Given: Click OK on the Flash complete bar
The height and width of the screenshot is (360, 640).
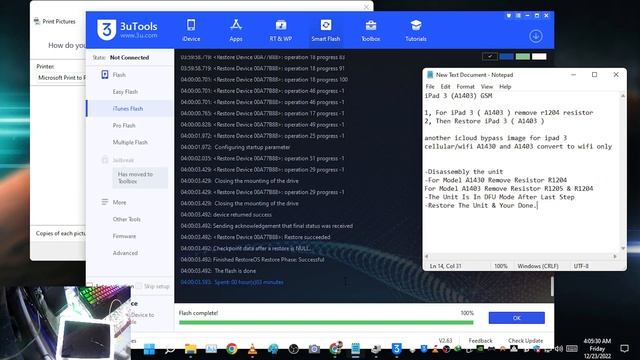Looking at the screenshot, I should [516, 318].
